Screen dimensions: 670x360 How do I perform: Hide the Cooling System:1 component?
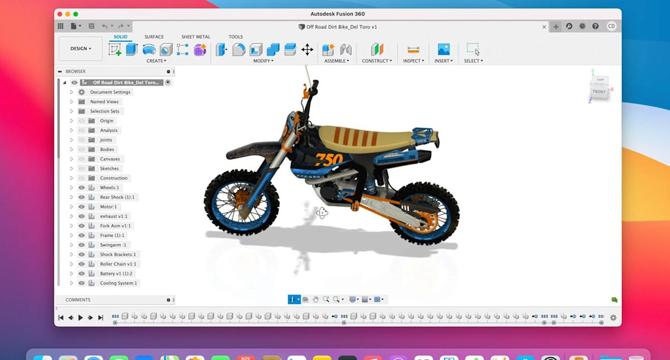click(82, 283)
